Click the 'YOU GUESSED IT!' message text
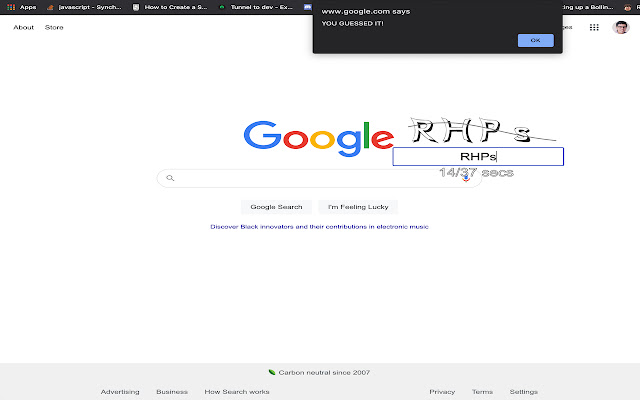 pyautogui.click(x=352, y=23)
